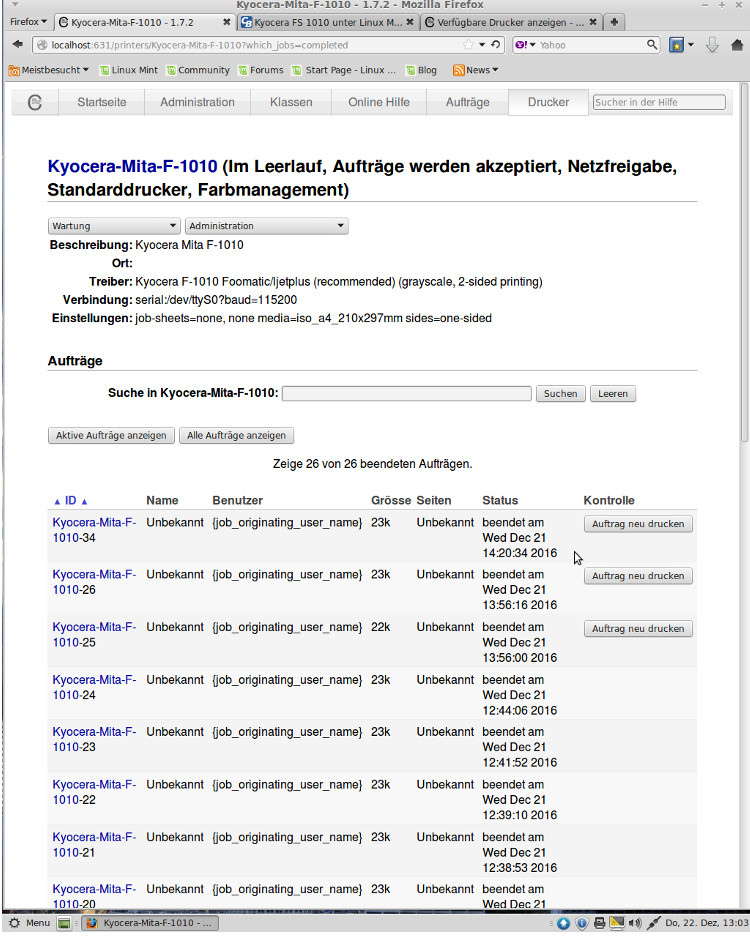
Task: Open a new tab with the plus button
Action: tap(614, 22)
